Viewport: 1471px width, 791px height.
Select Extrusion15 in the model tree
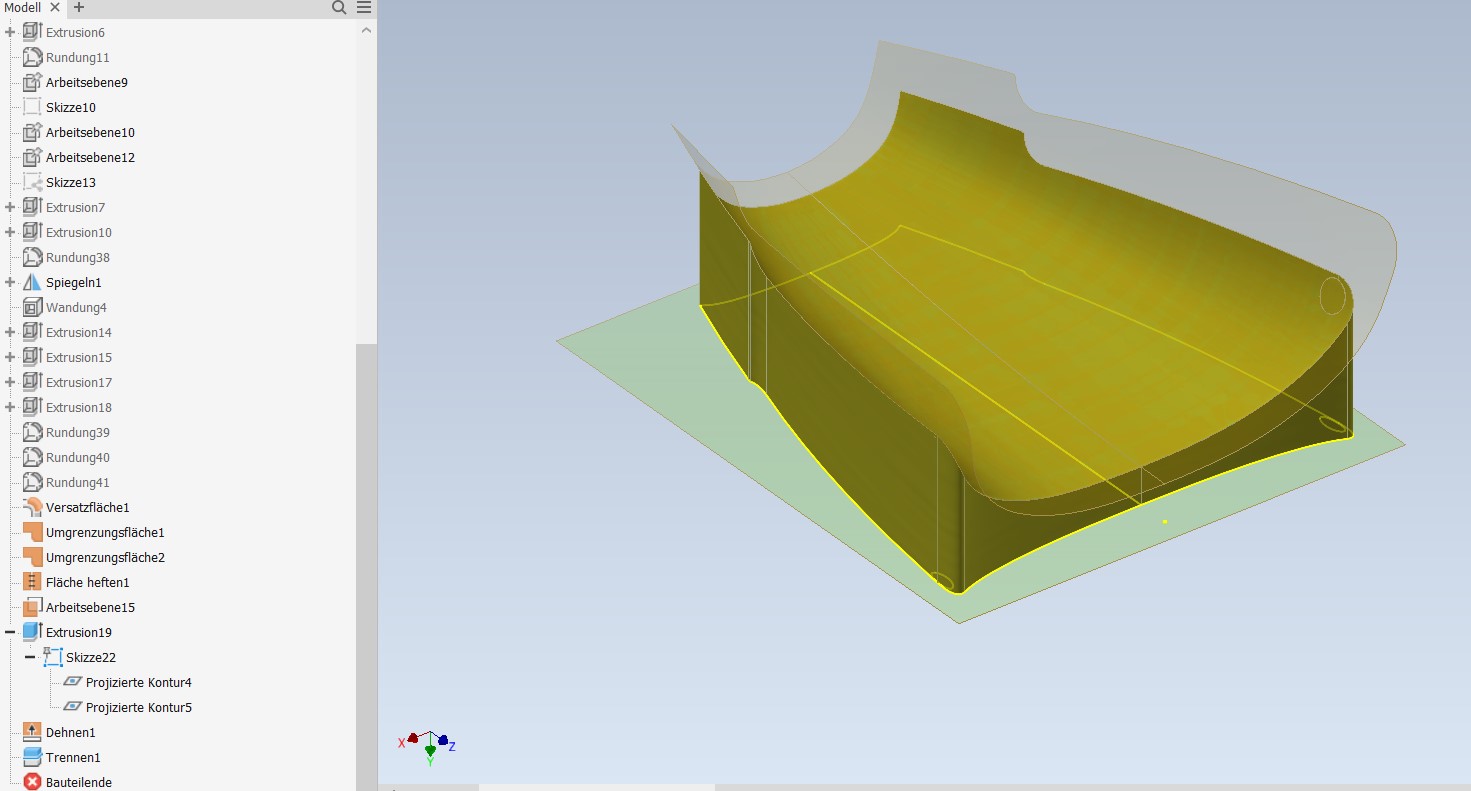click(x=79, y=357)
